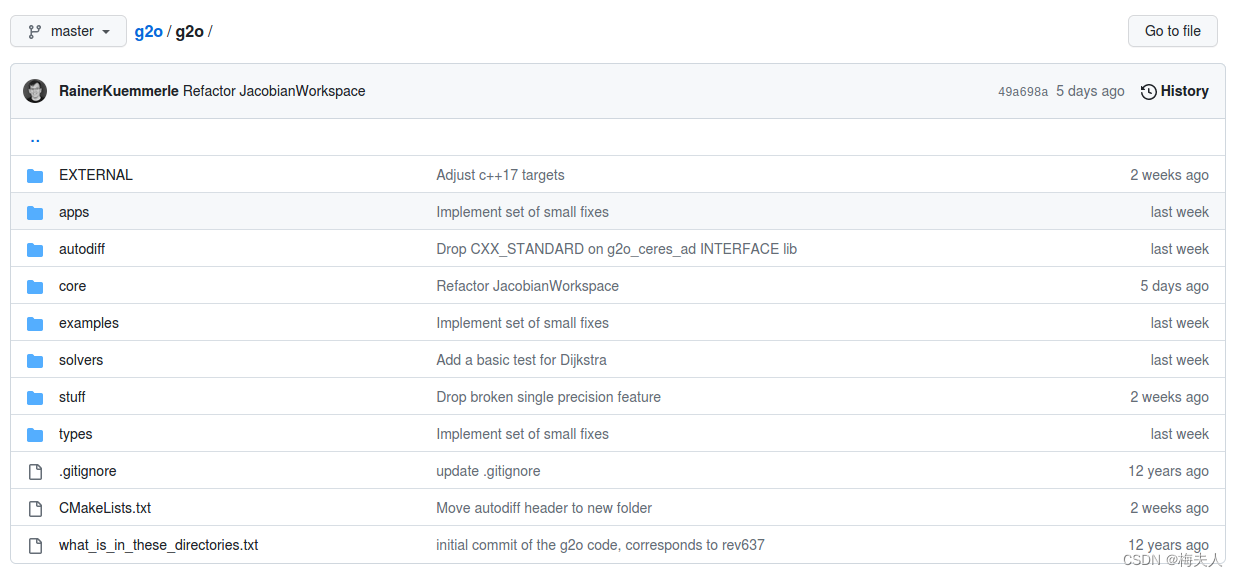Open commit hash 49a698a
1238x577 pixels.
pyautogui.click(x=1023, y=92)
